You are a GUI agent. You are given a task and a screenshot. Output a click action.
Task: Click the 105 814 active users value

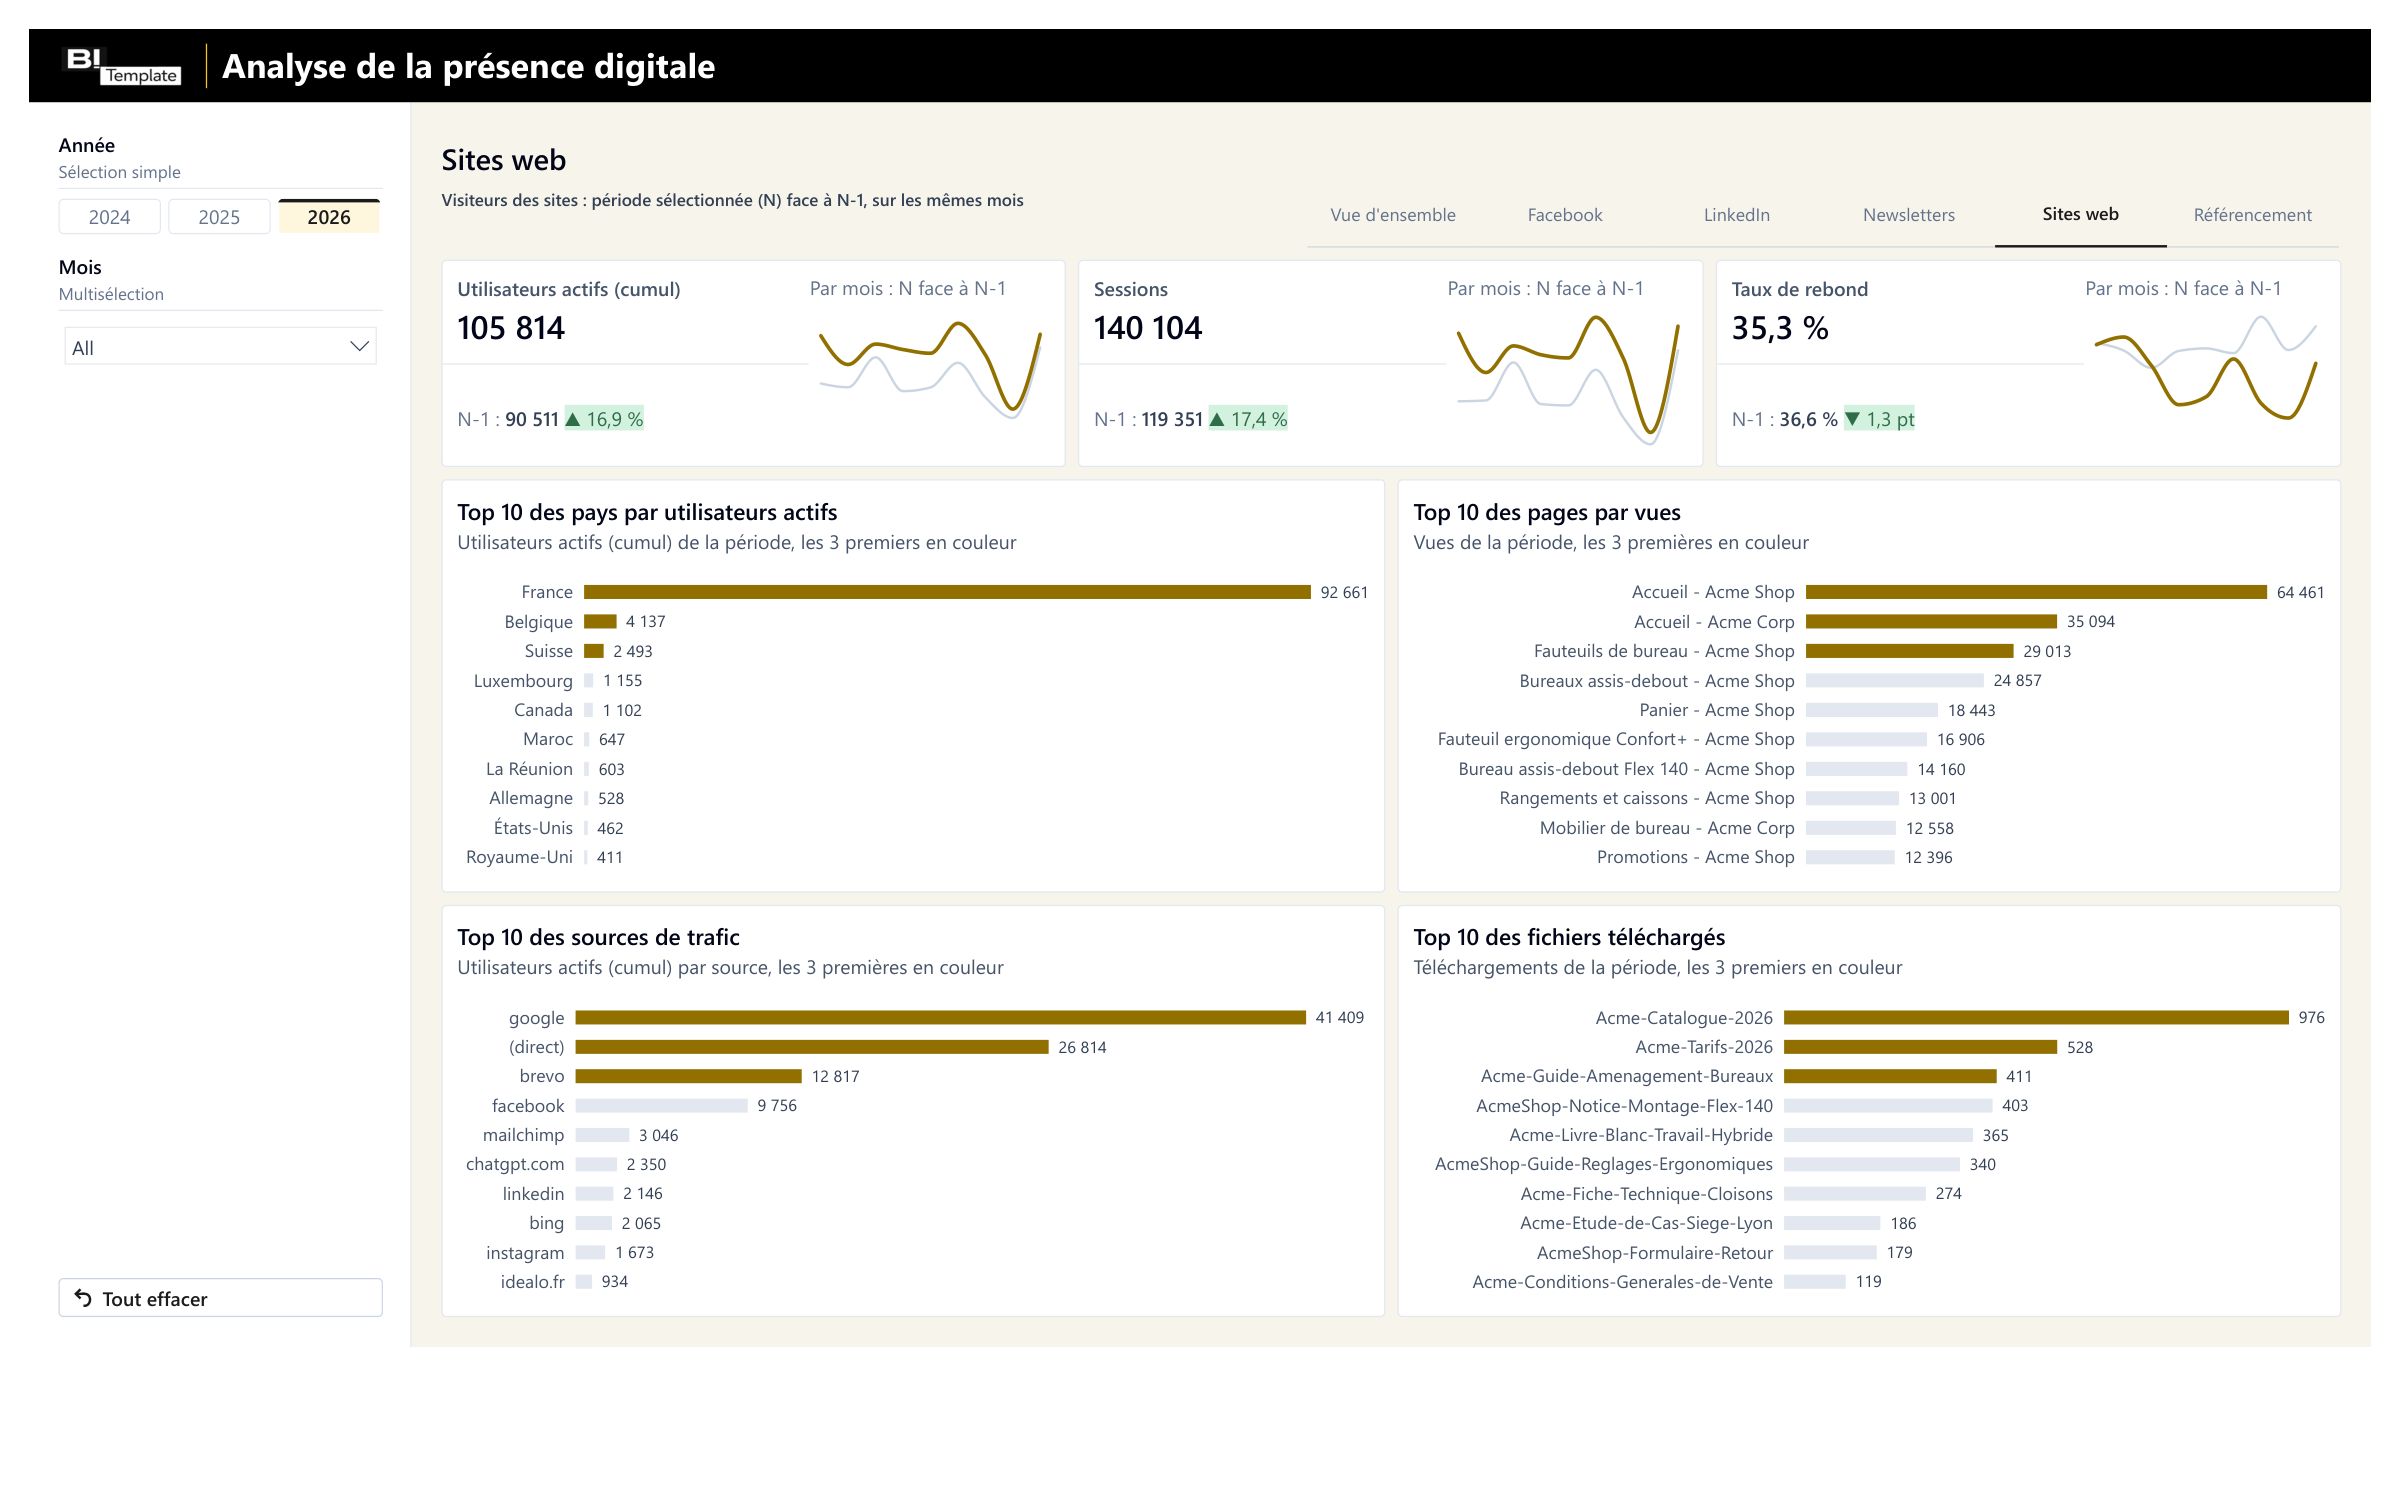coord(511,328)
